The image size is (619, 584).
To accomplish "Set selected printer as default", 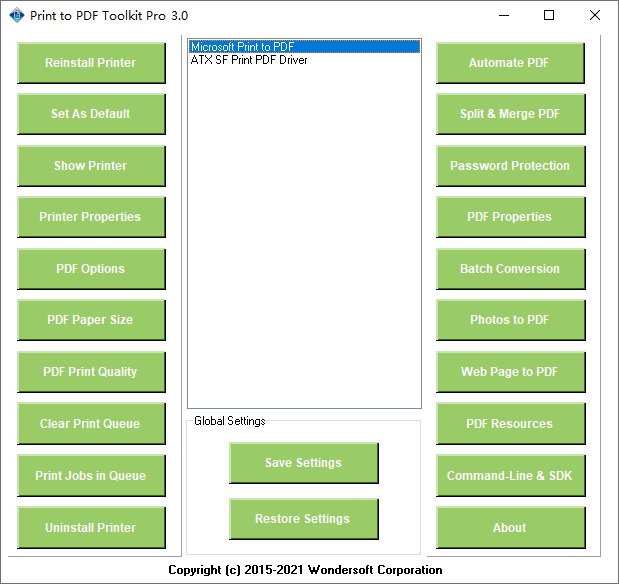I will [x=91, y=114].
